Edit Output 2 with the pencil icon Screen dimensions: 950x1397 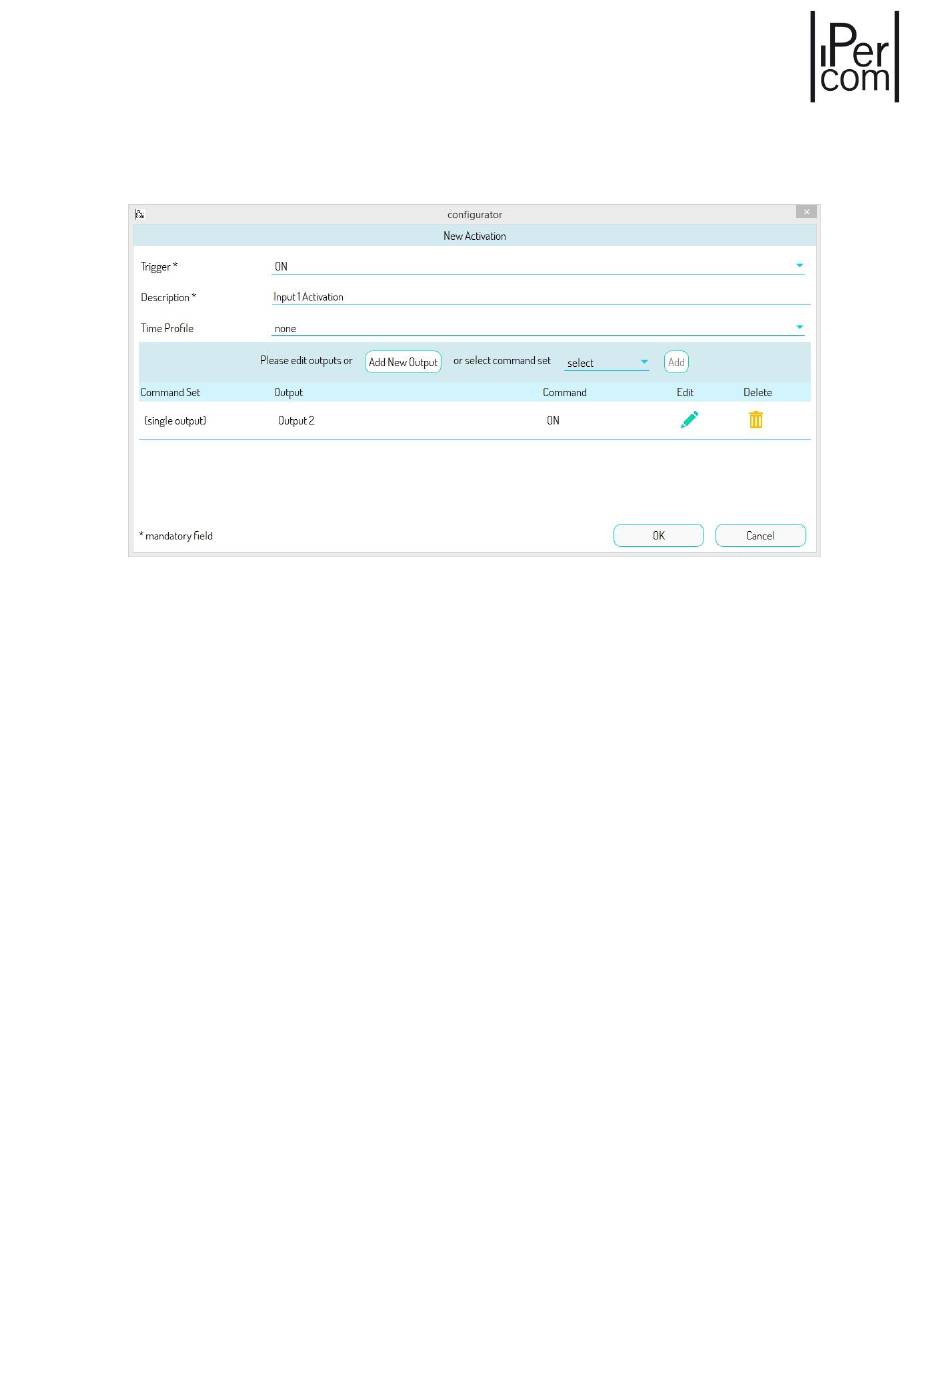point(689,420)
